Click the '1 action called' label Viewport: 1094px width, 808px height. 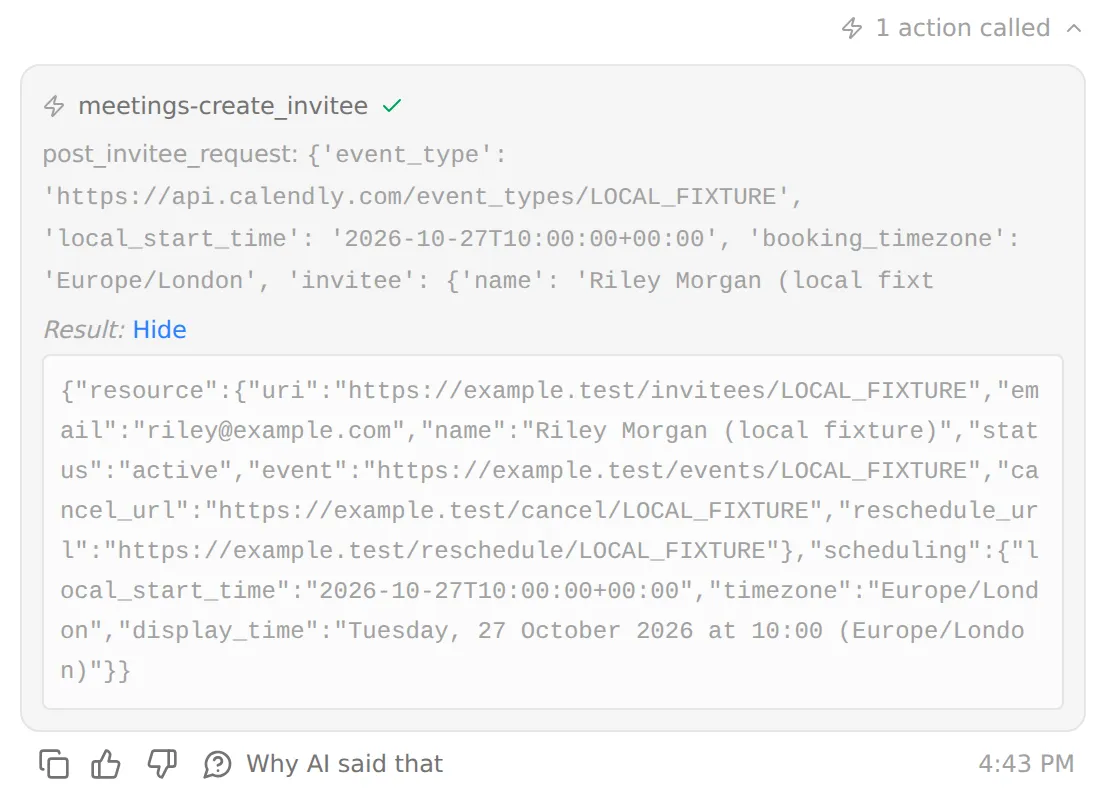[962, 28]
